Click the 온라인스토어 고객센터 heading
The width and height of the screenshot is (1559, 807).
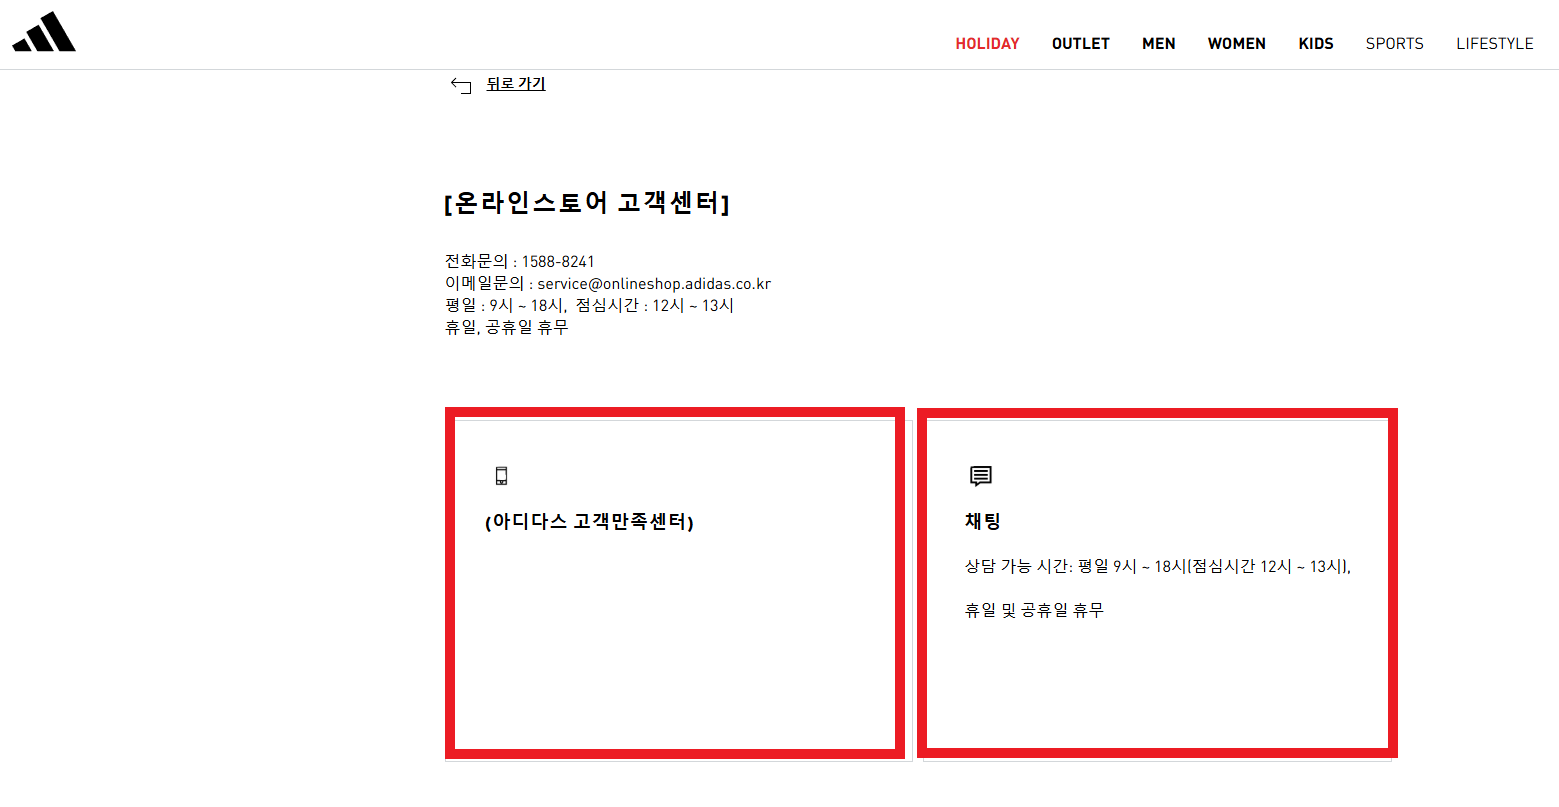click(x=587, y=203)
